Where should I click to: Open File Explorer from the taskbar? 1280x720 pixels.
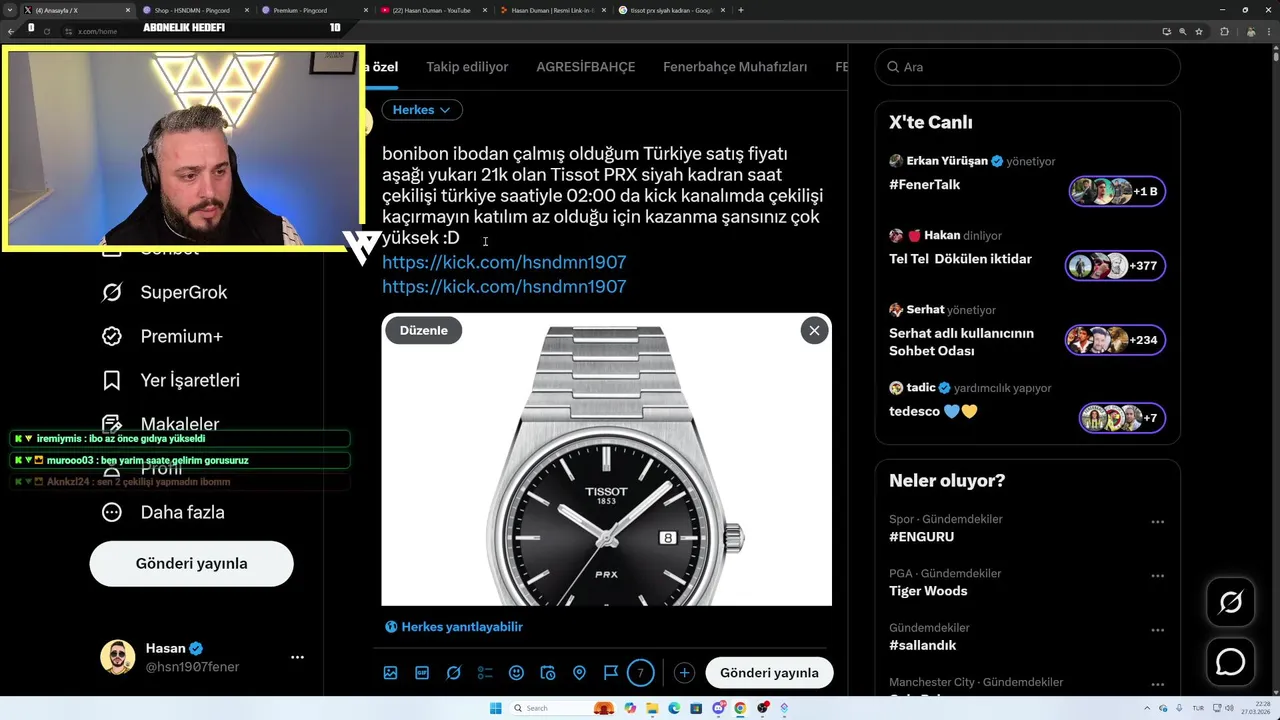tap(652, 708)
